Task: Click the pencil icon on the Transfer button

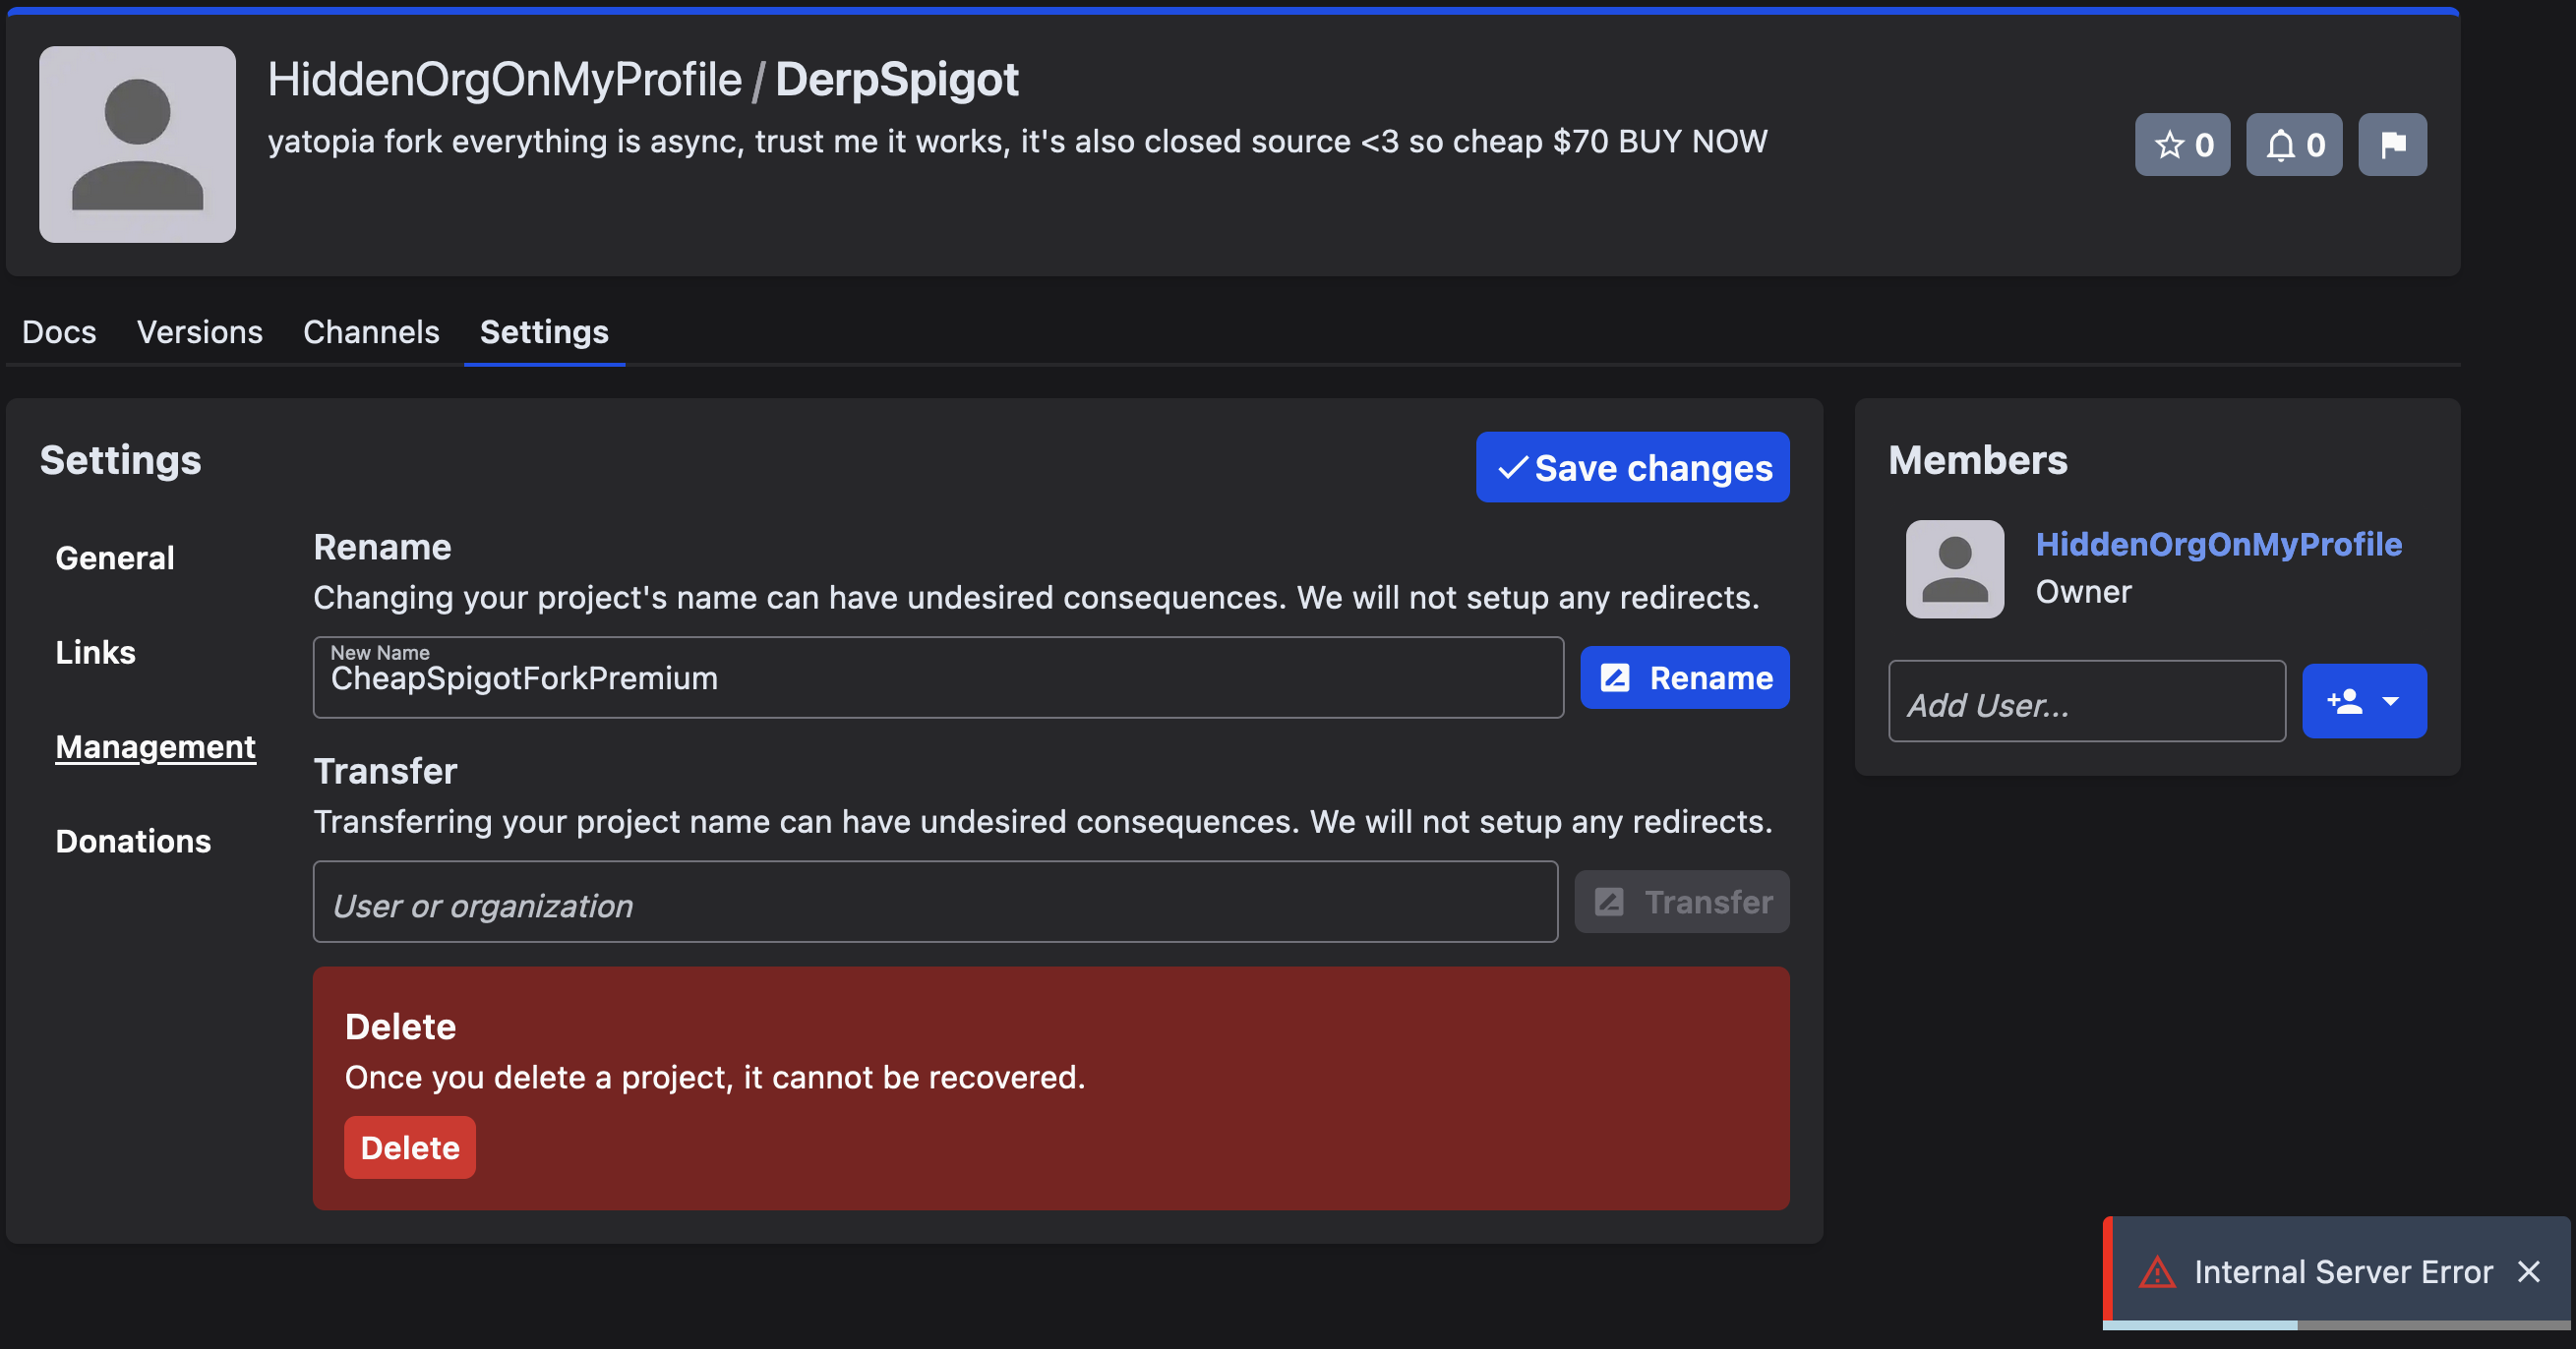Action: pyautogui.click(x=1609, y=901)
